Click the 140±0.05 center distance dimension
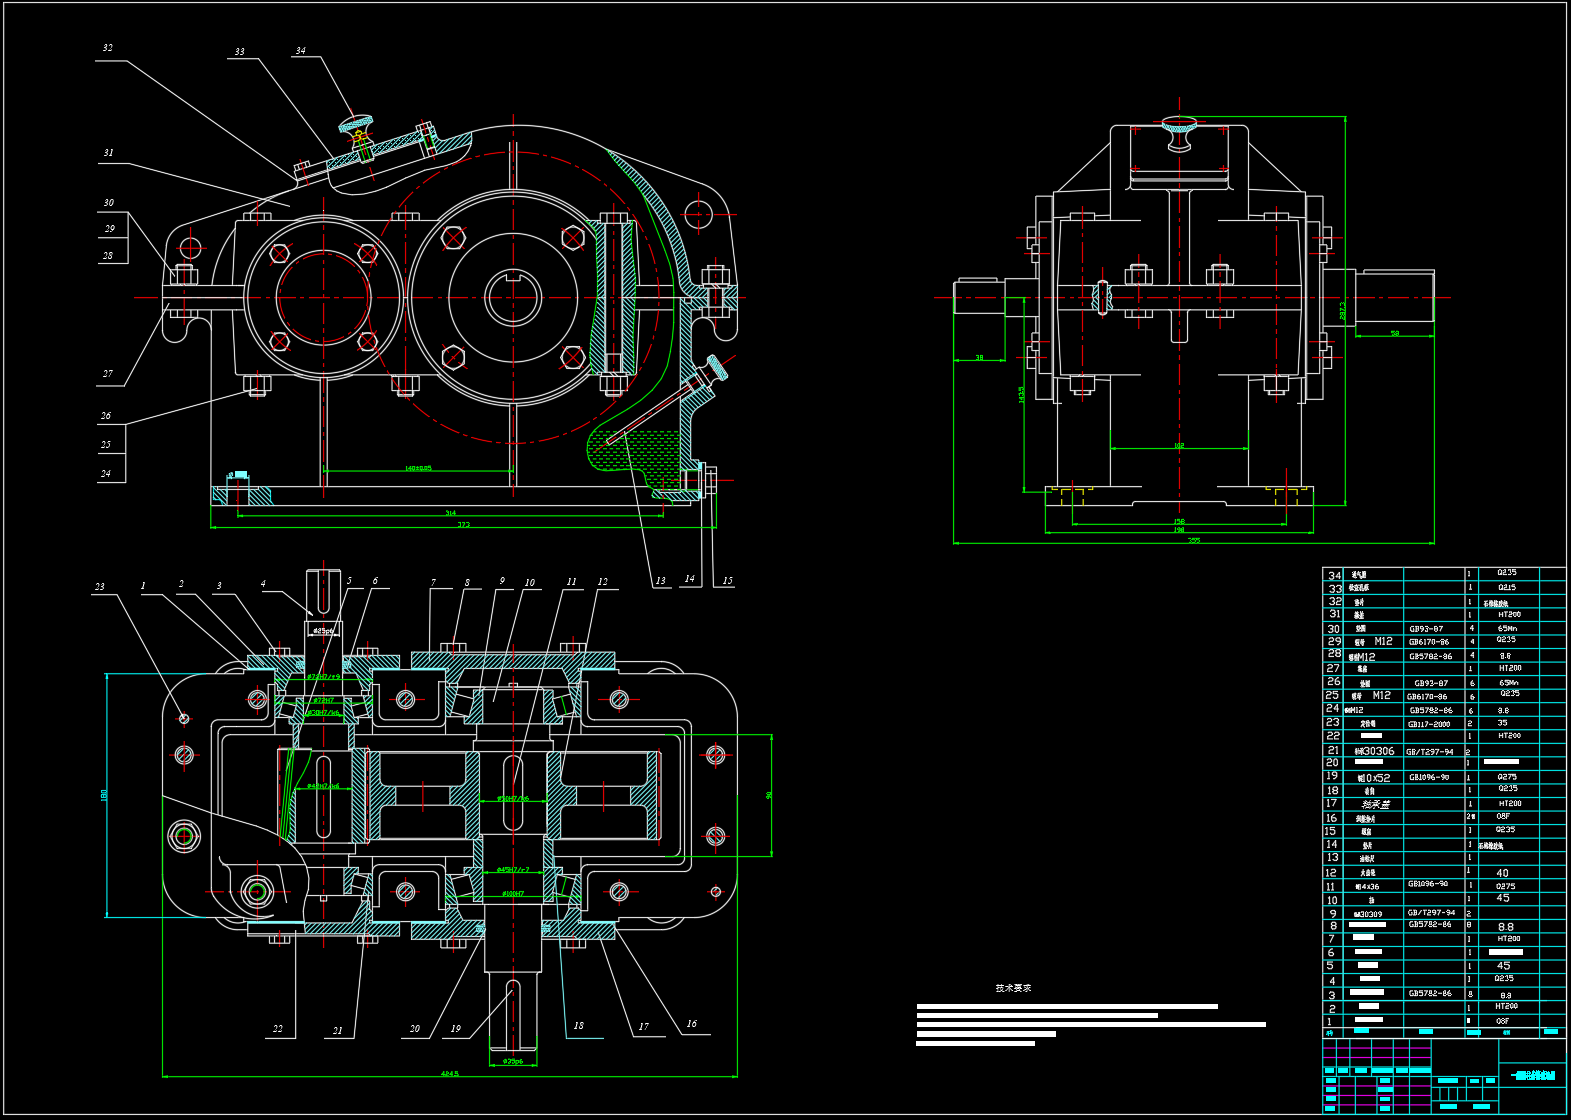Image resolution: width=1571 pixels, height=1120 pixels. (418, 468)
